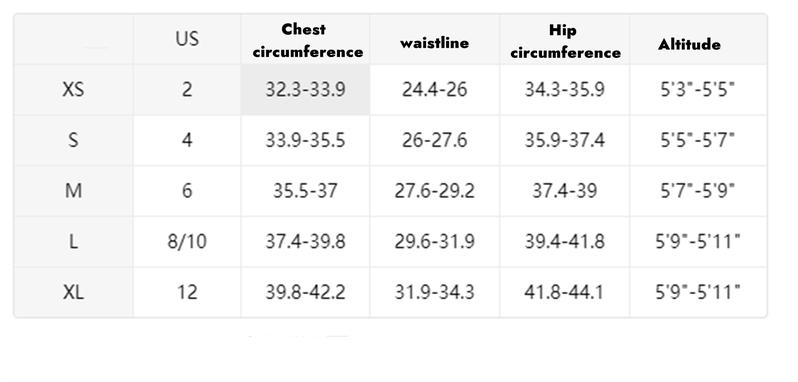Select the Altitude column header
798x382 pixels.
click(x=698, y=40)
